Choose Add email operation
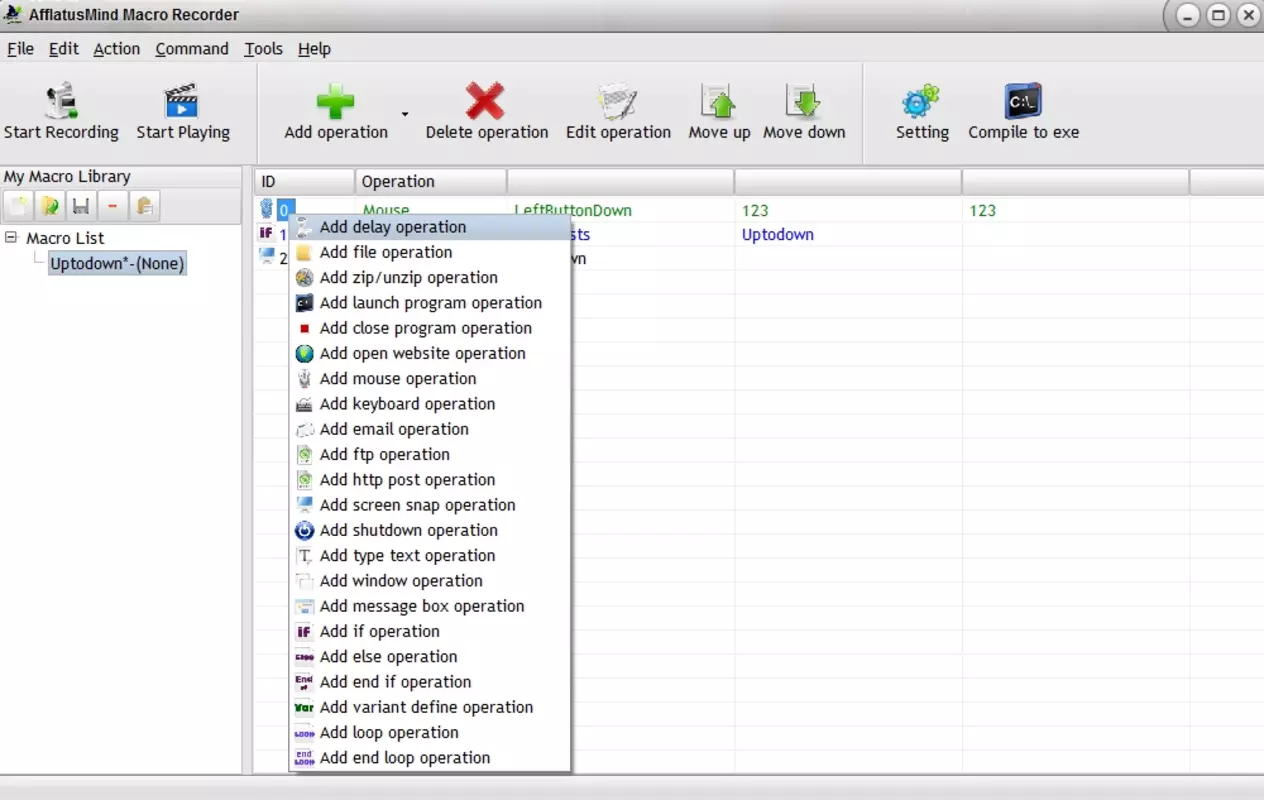This screenshot has width=1264, height=800. coord(430,429)
